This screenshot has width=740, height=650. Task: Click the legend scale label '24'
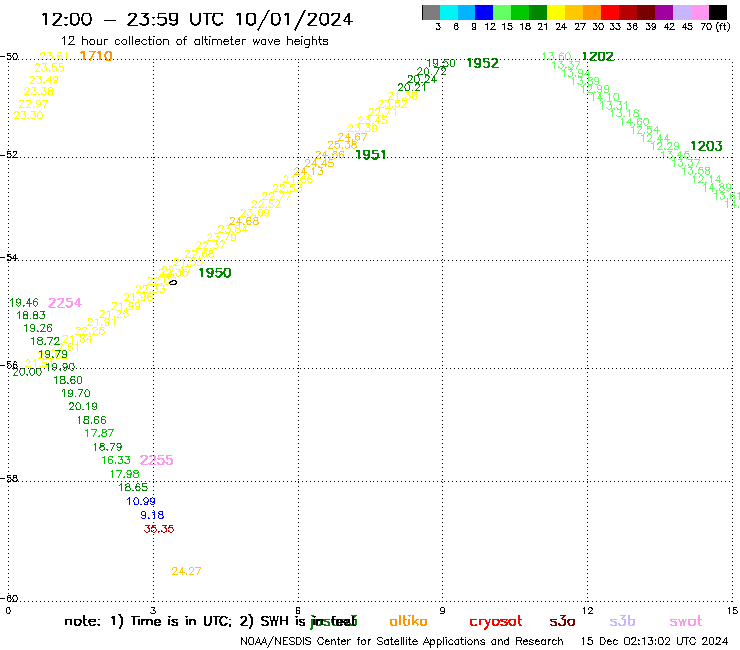point(561,26)
